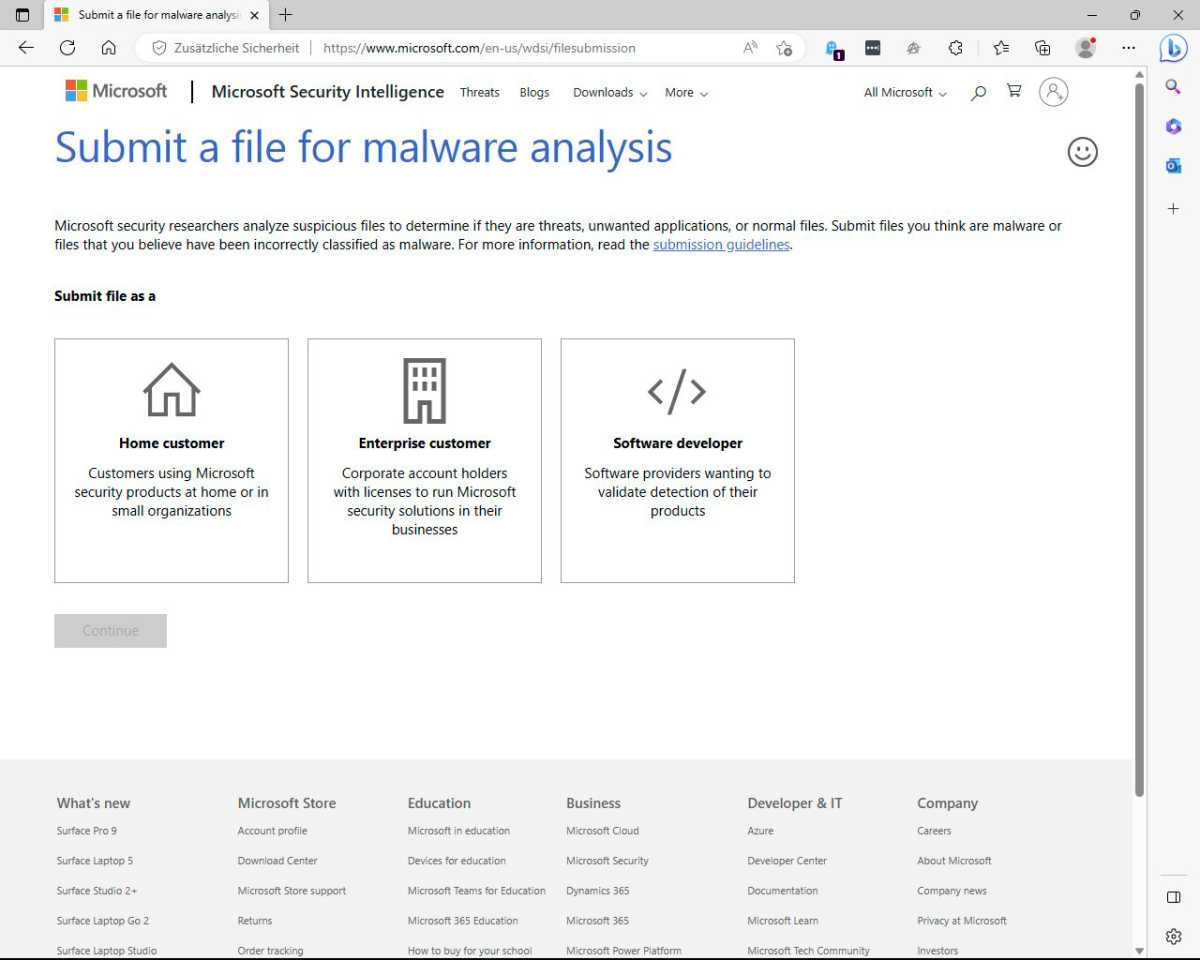Open the Ghostery extension icon
1200x960 pixels.
(833, 48)
